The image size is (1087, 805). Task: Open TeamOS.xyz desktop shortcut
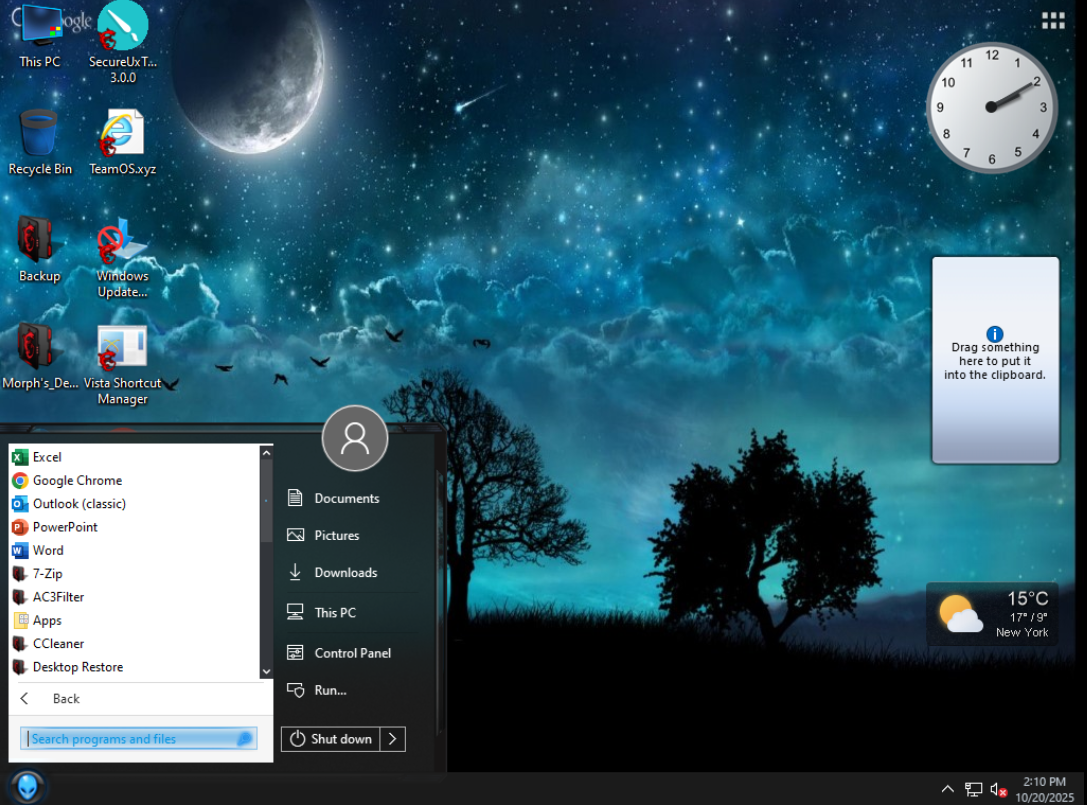click(x=123, y=142)
